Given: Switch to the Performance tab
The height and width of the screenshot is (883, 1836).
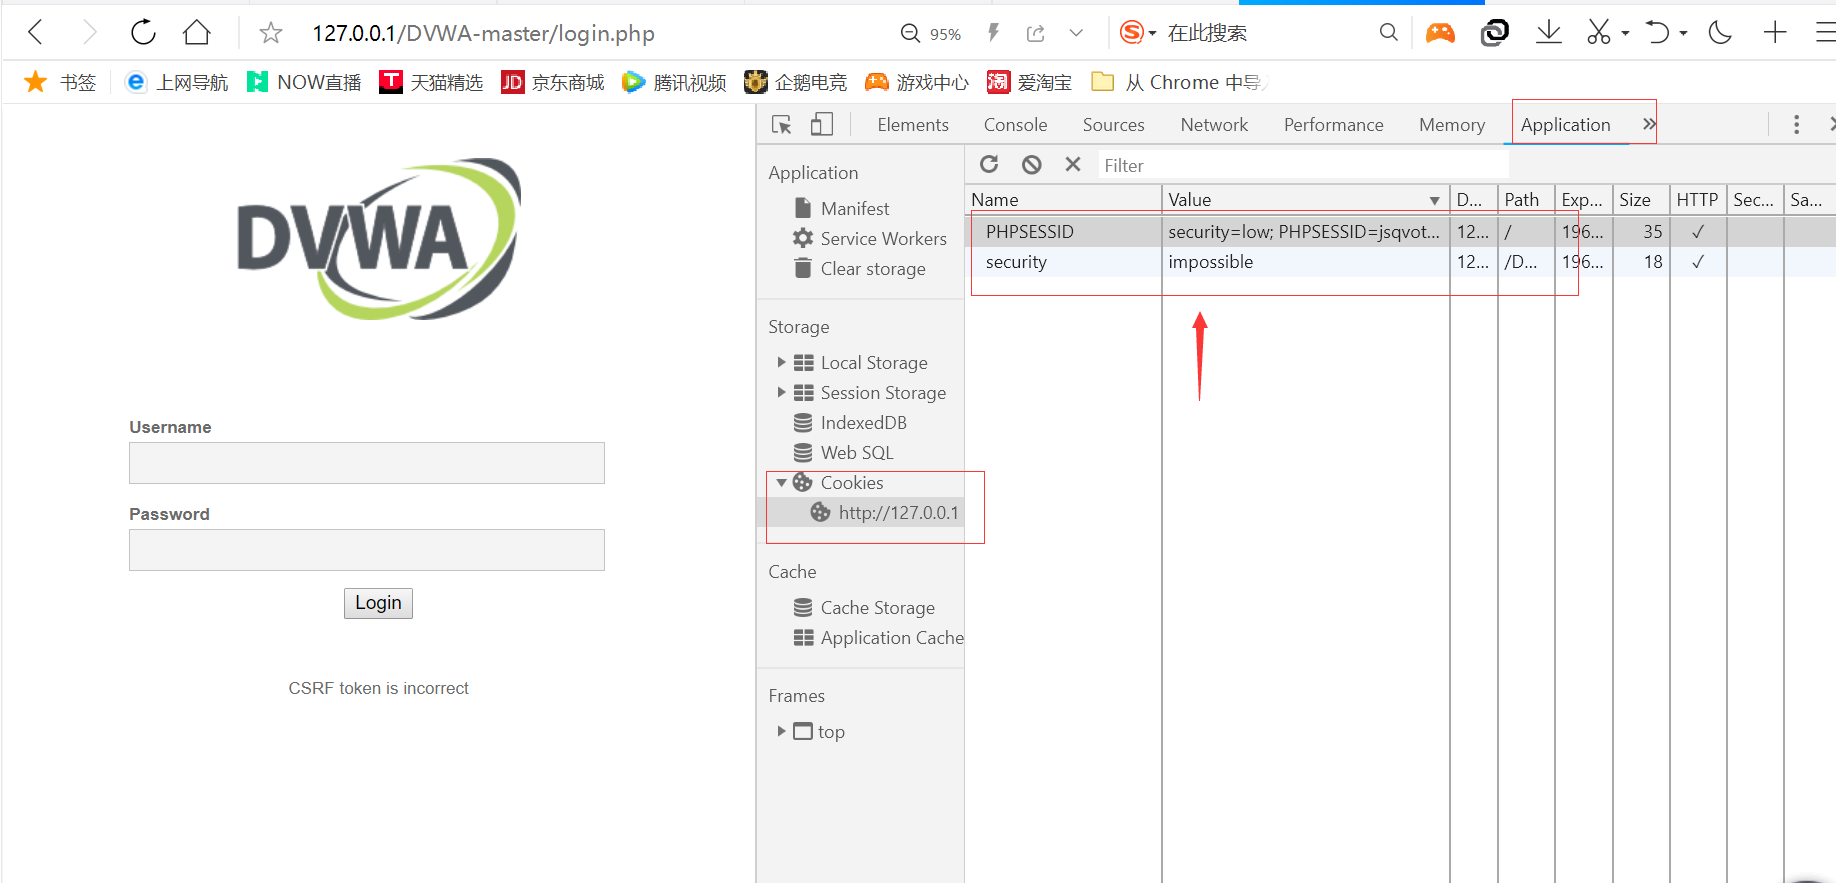Looking at the screenshot, I should (1333, 125).
